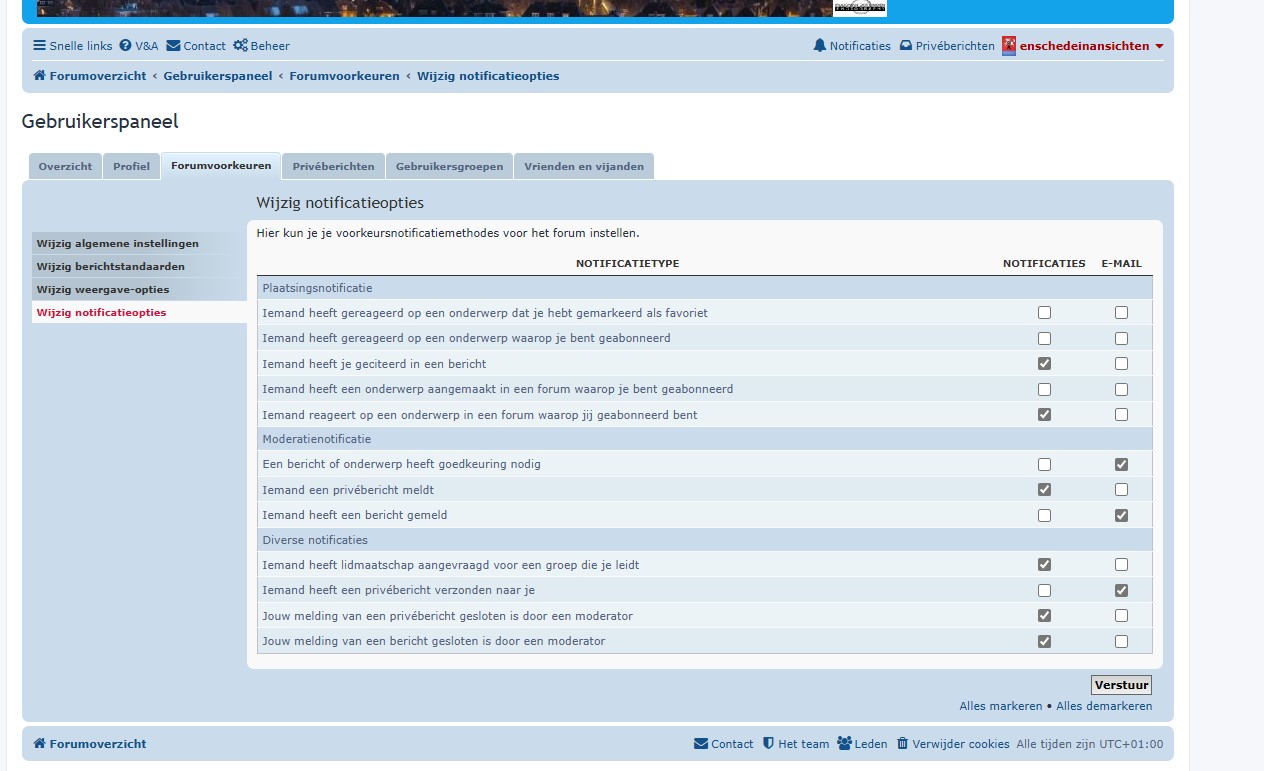Click the Contact envelope icon in top bar
This screenshot has height=771, width=1264.
point(173,46)
